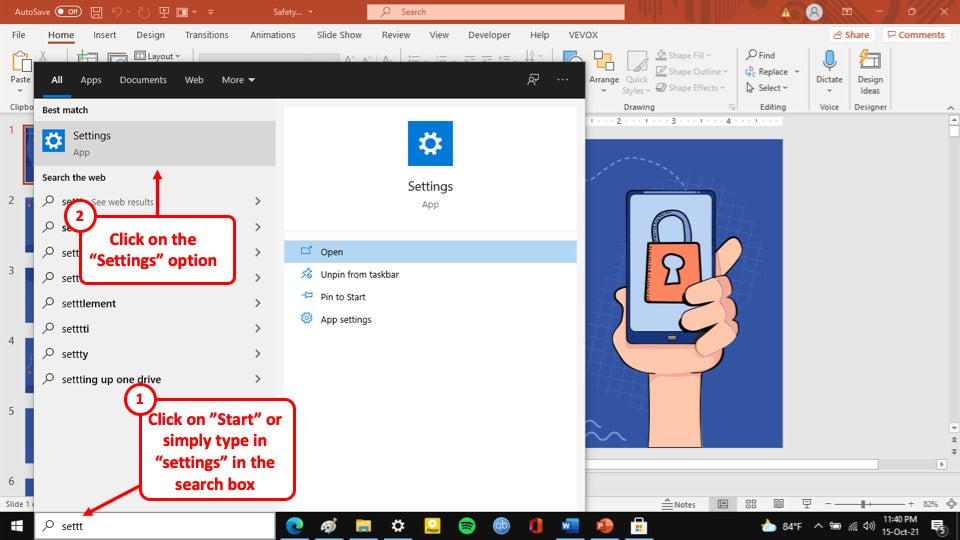Click the search feedback icon
Viewport: 960px width, 540px height.
534,80
